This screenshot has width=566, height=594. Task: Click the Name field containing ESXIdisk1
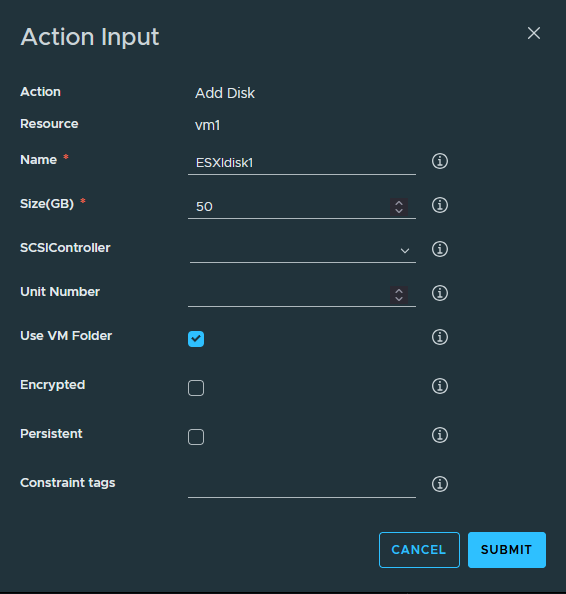click(x=302, y=163)
